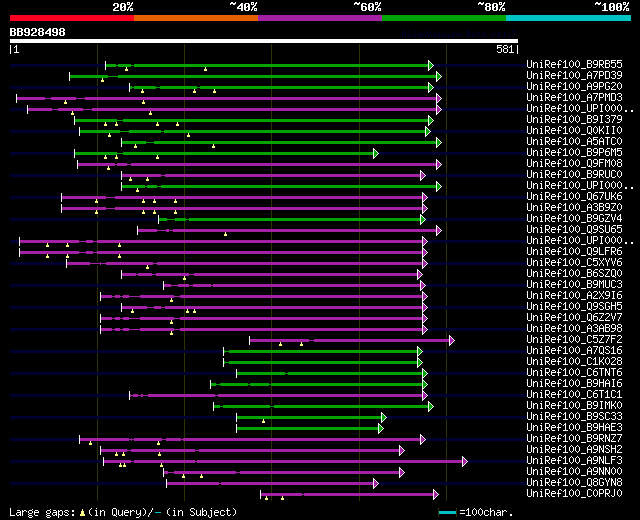The height and width of the screenshot is (520, 640).
Task: Select the query name BB928498
Action: click(x=38, y=32)
